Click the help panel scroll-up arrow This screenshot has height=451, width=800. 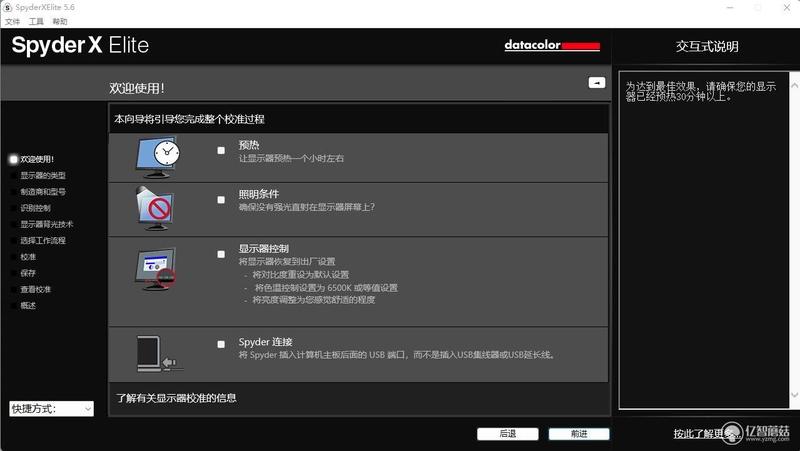[794, 85]
